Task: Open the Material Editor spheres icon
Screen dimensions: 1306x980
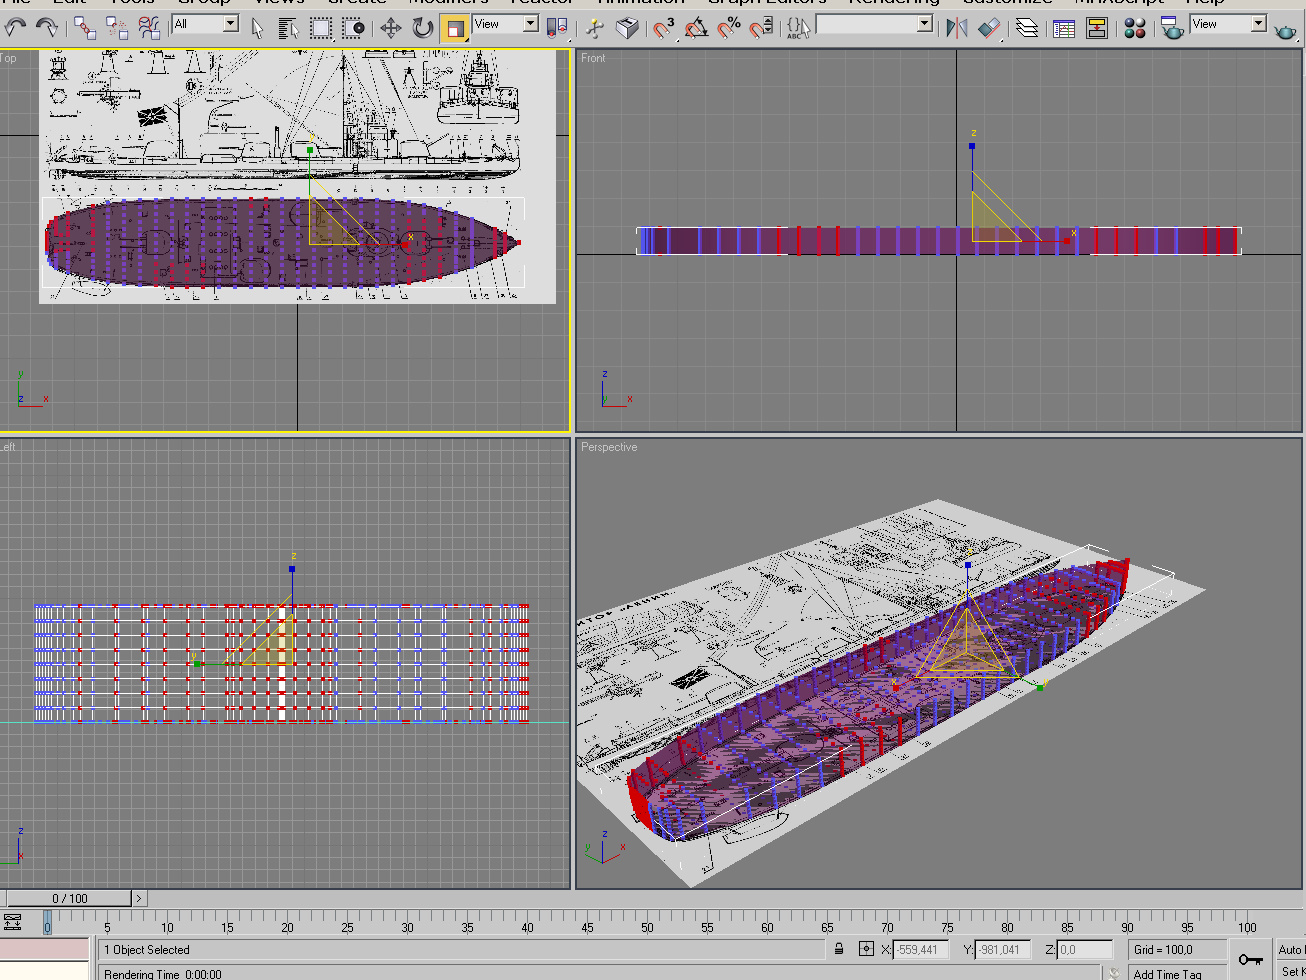Action: pos(1134,28)
